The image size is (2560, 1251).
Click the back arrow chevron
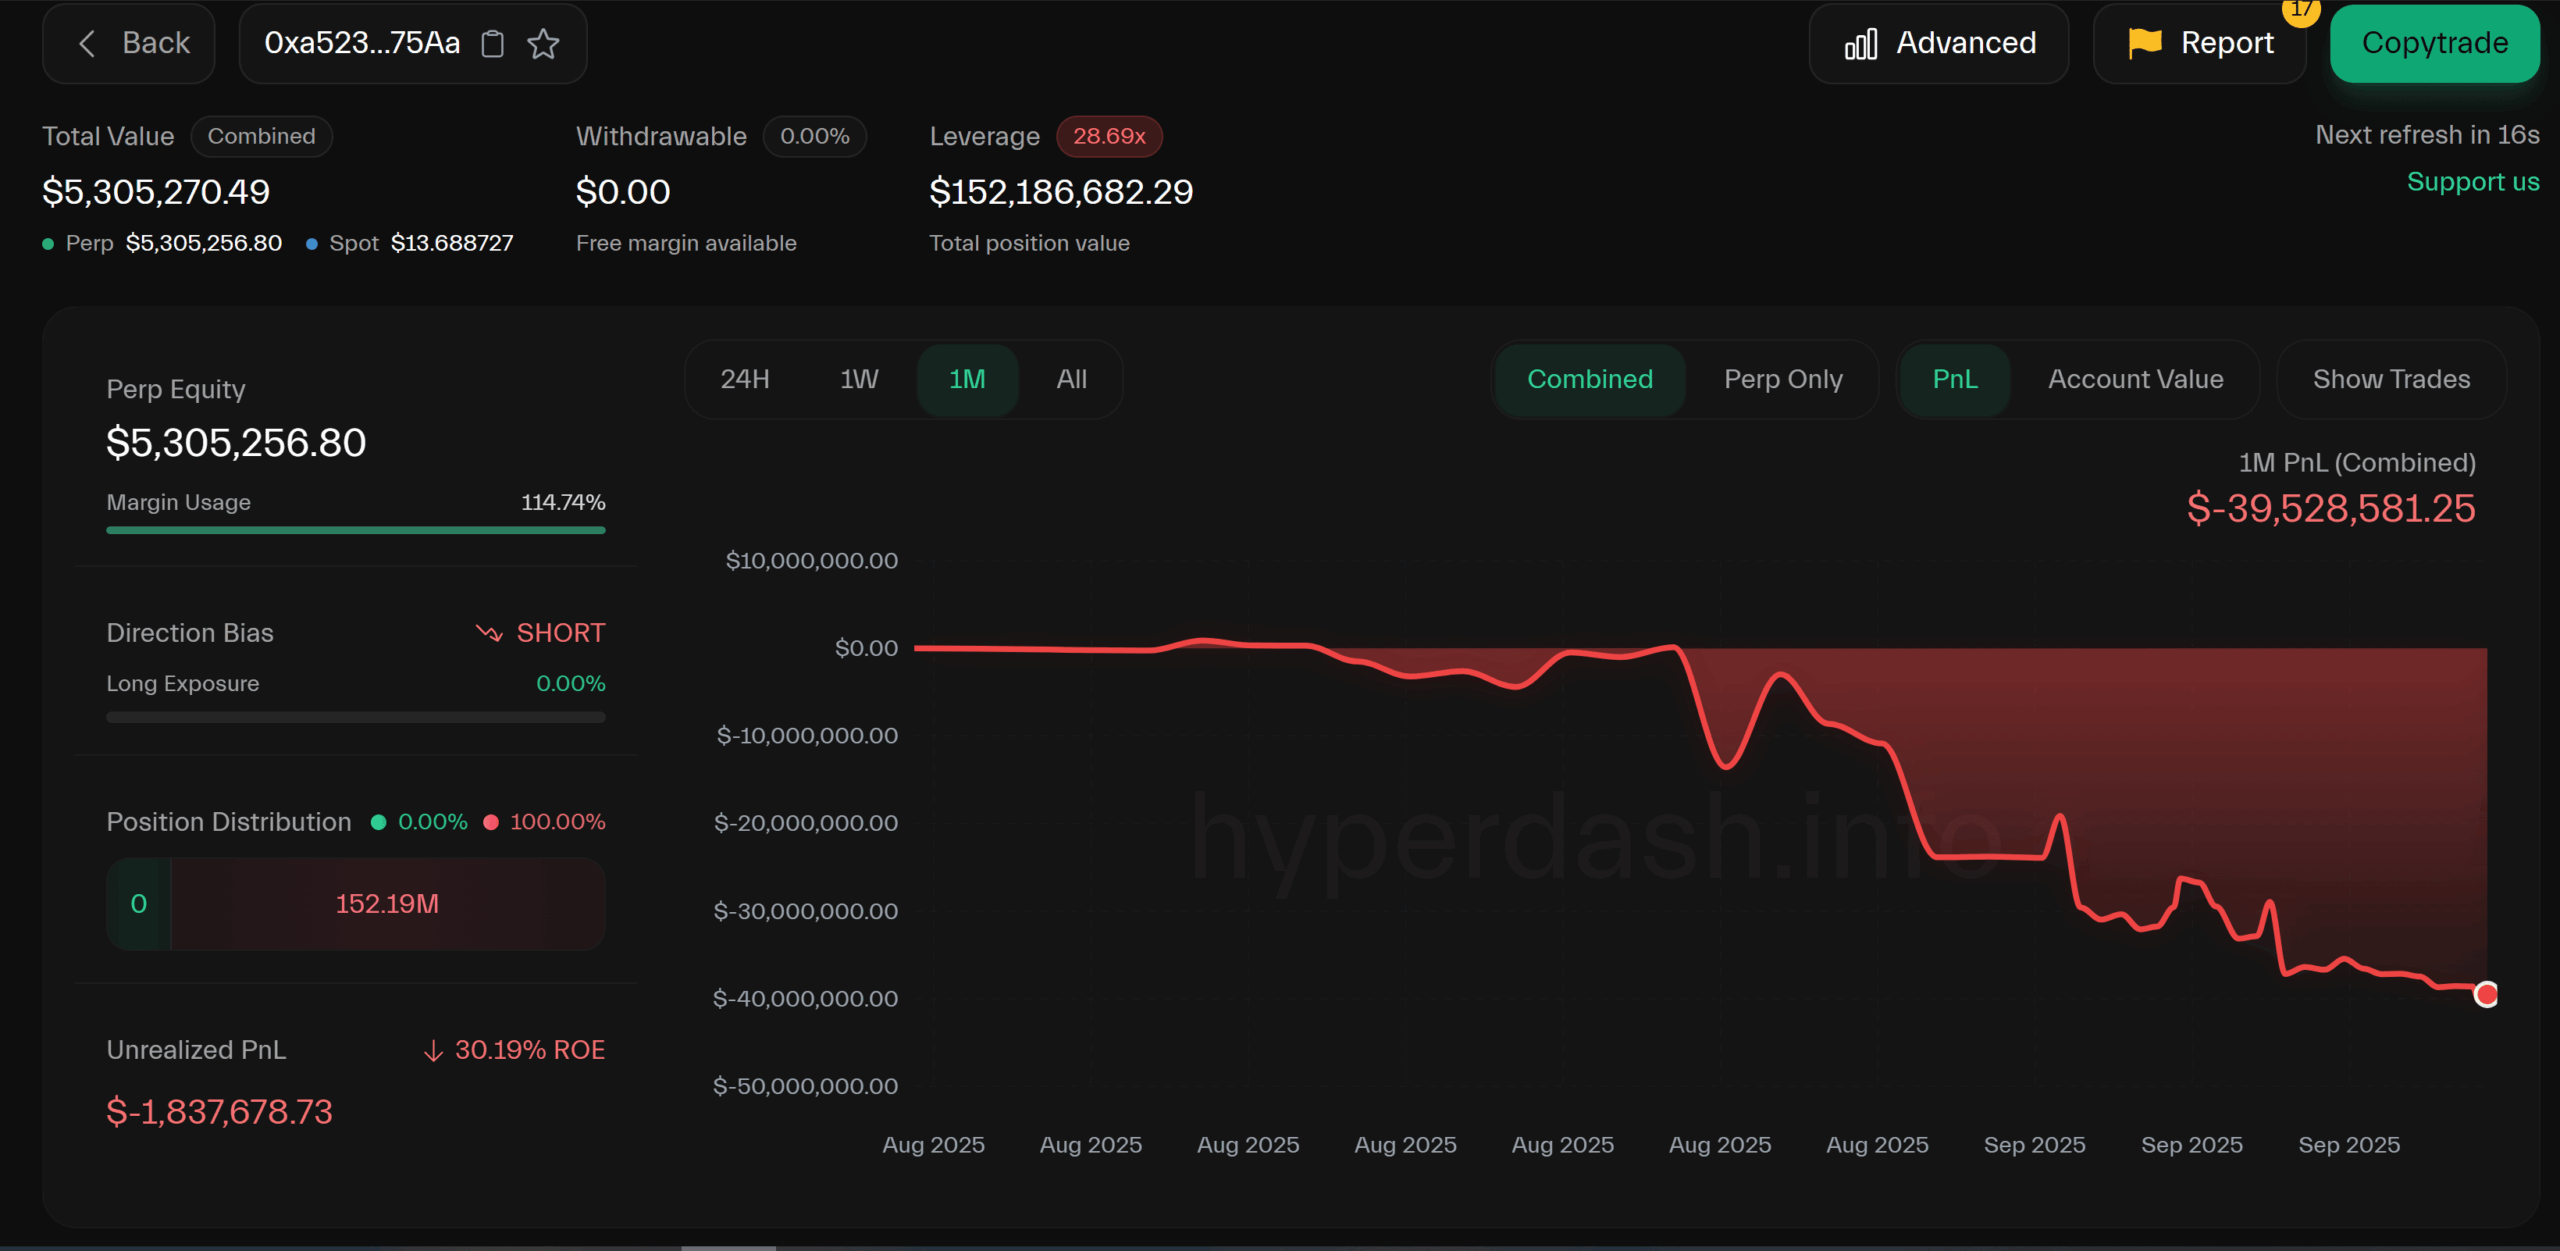pos(87,43)
